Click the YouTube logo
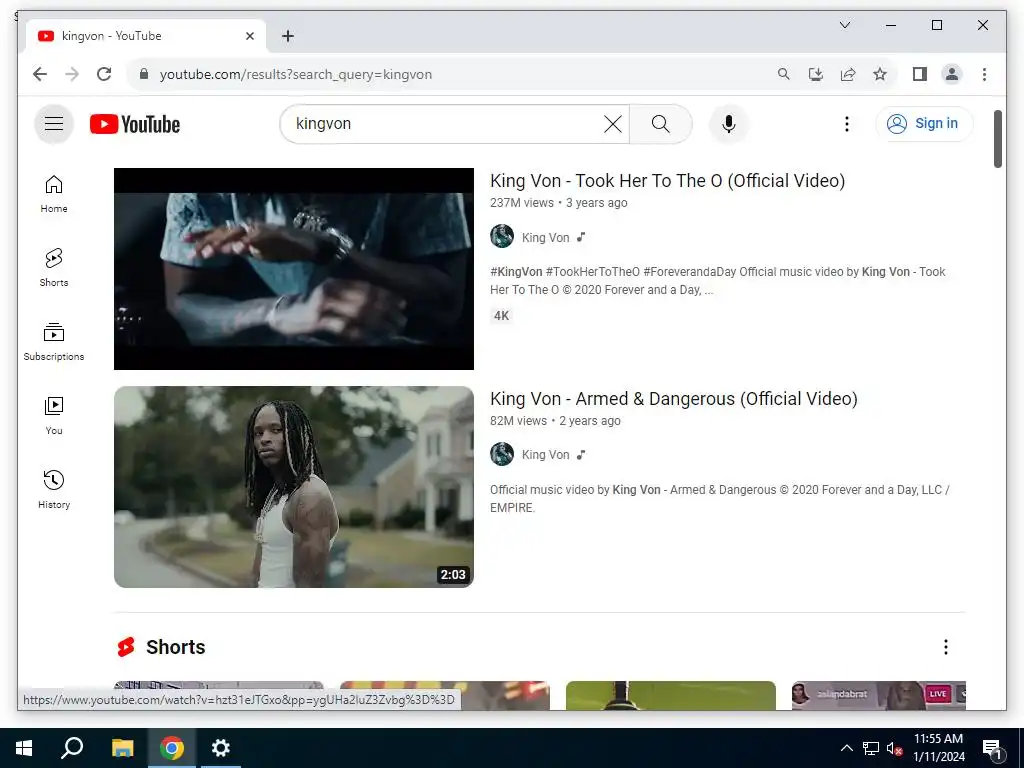The image size is (1024, 768). pyautogui.click(x=135, y=124)
